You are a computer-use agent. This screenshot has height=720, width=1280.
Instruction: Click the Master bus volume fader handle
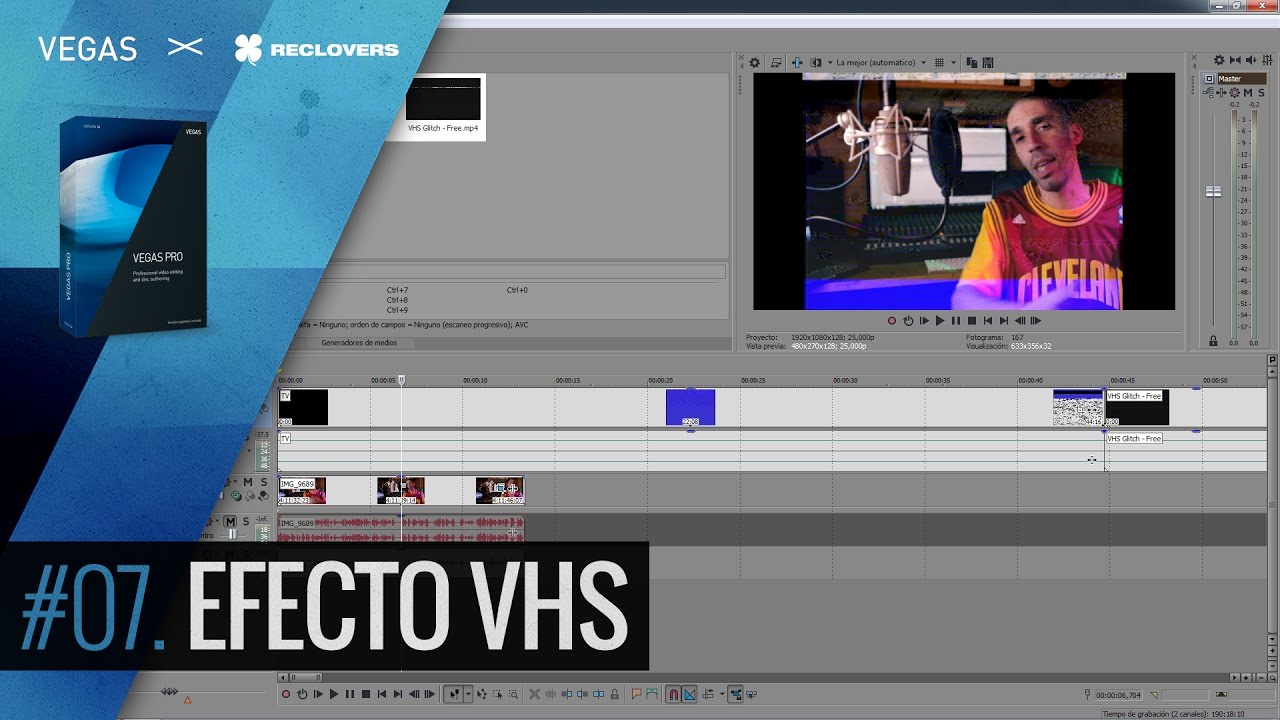coord(1213,191)
